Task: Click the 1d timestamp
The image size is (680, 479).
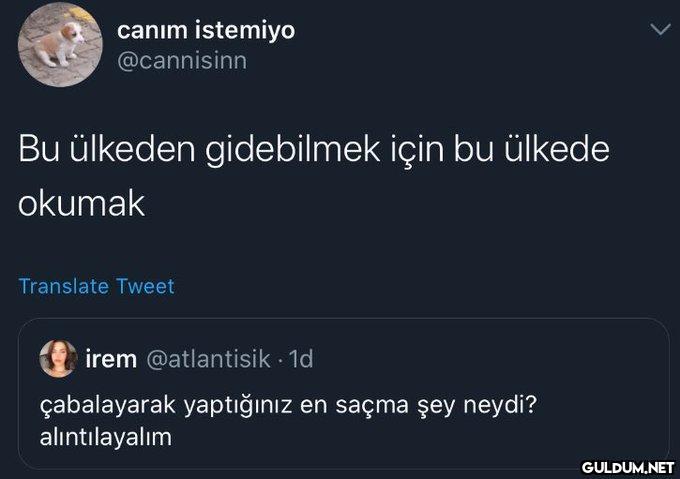Action: tap(300, 358)
